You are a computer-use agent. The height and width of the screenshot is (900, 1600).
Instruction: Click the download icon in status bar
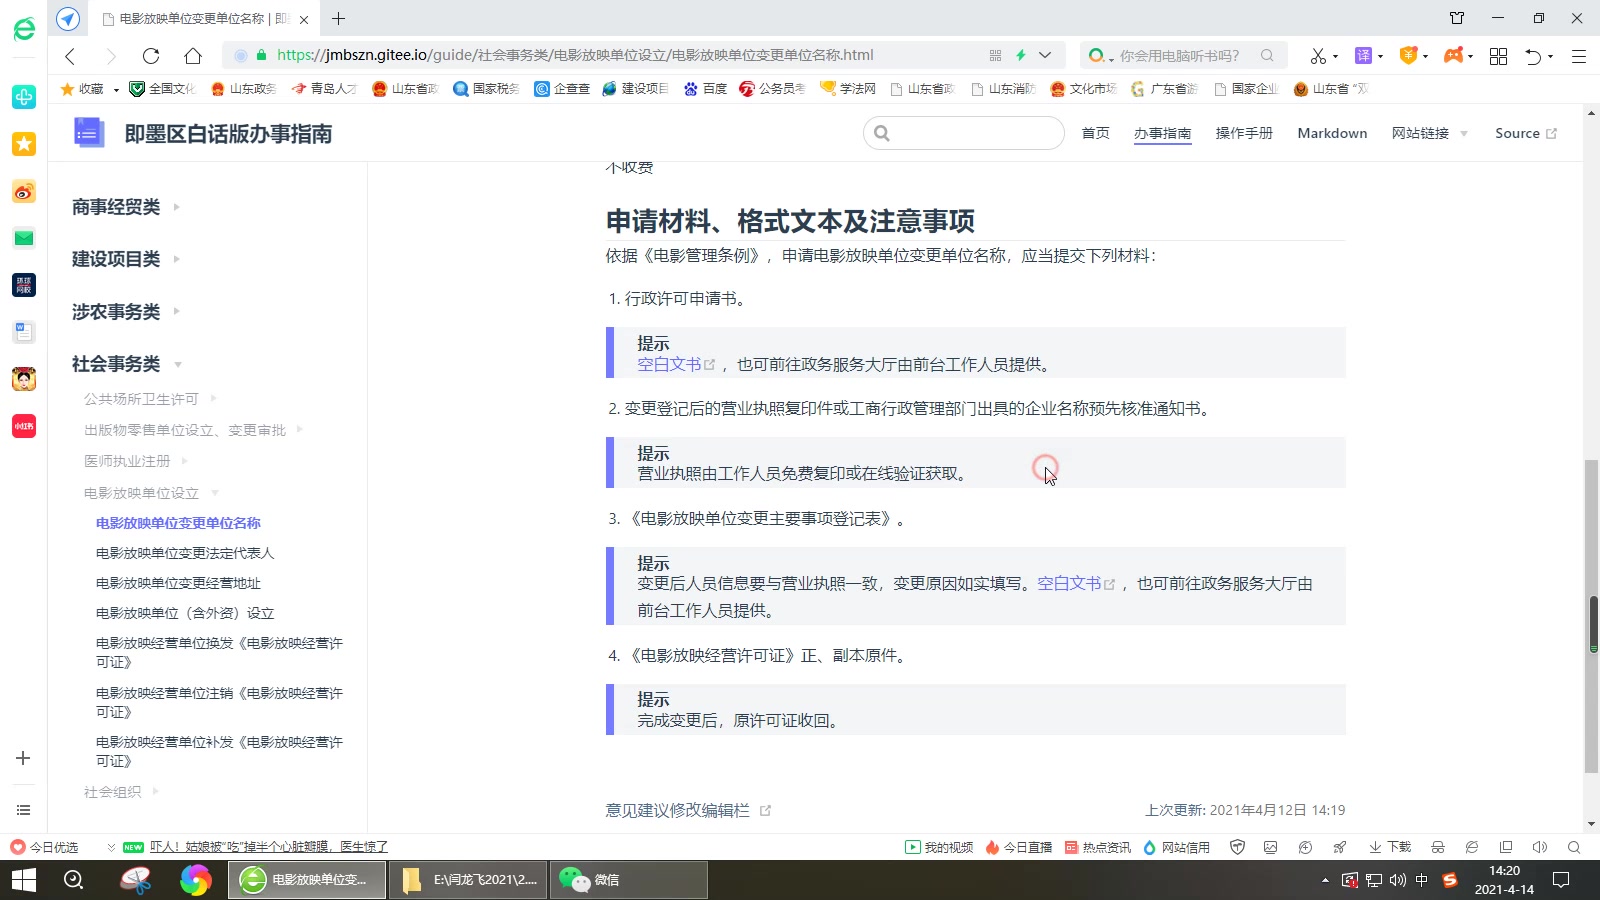coord(1390,847)
